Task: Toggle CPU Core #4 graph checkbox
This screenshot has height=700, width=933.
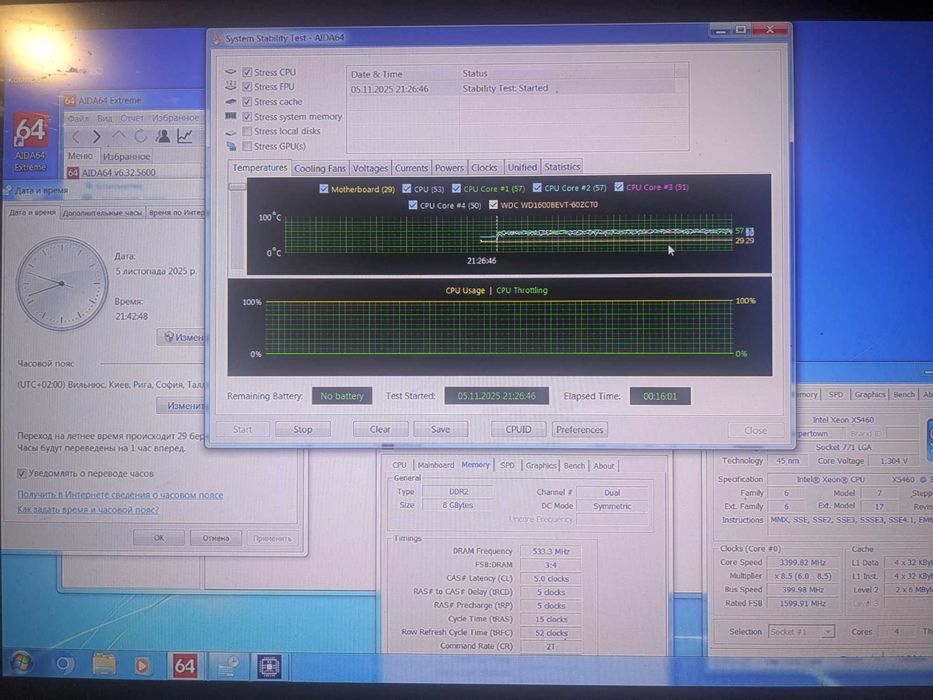Action: pyautogui.click(x=412, y=205)
